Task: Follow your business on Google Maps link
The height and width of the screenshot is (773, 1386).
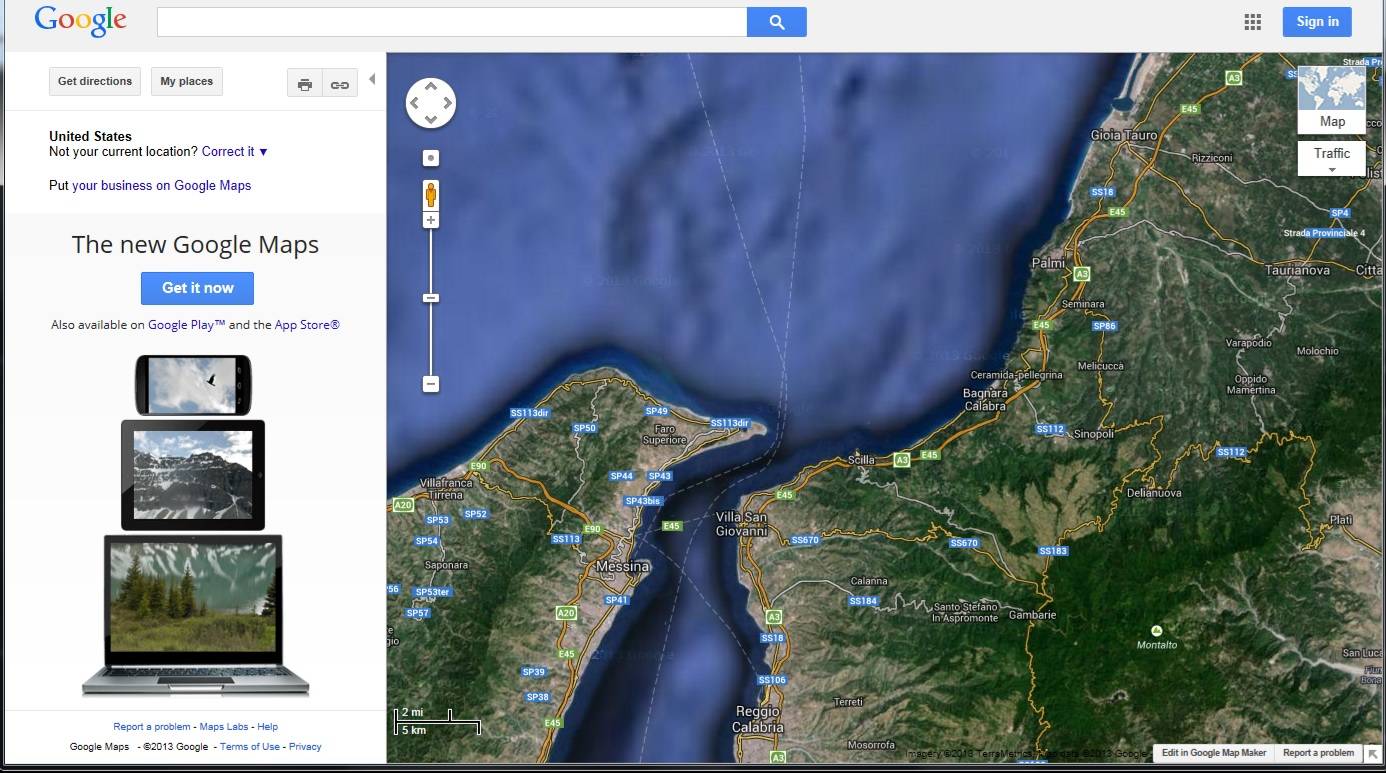Action: tap(162, 186)
